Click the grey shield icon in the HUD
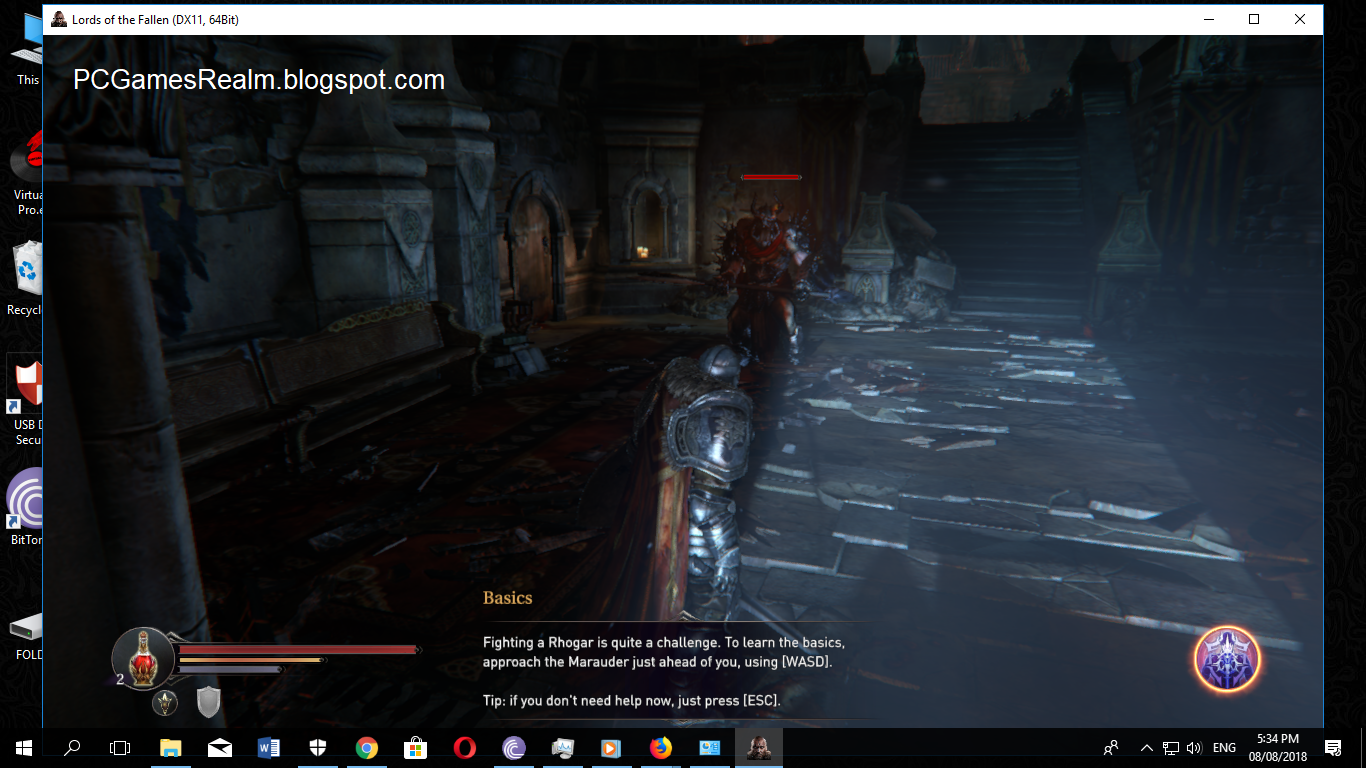Viewport: 1366px width, 768px height. [208, 702]
